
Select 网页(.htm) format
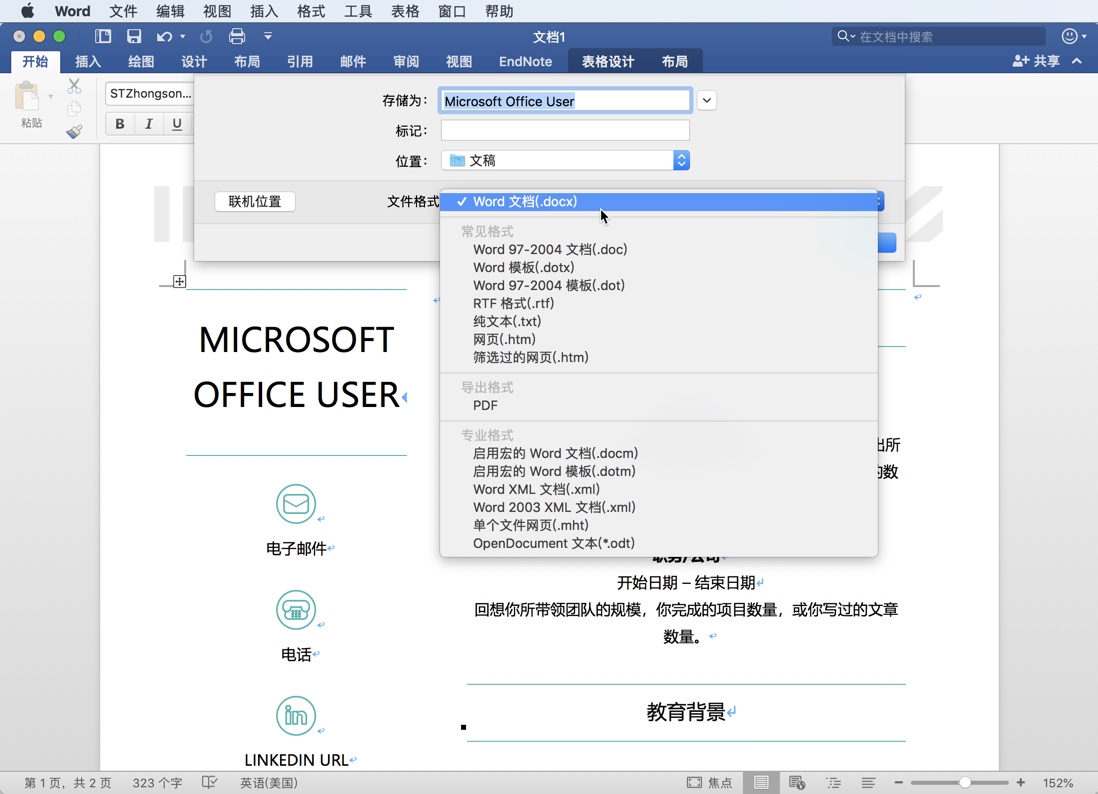[658, 340]
